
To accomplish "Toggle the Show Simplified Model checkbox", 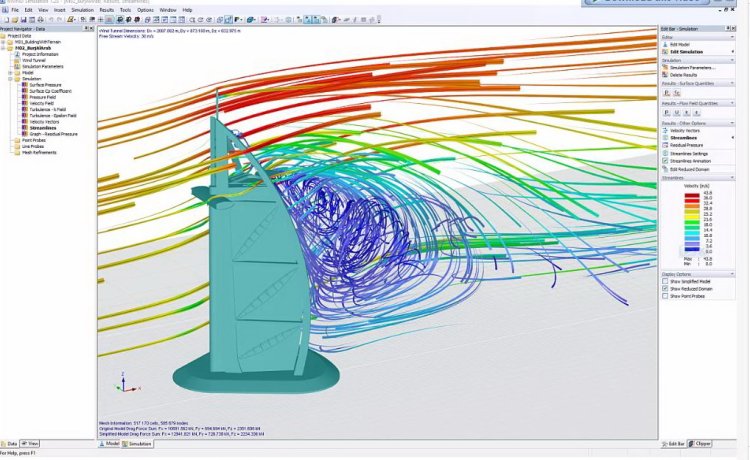I will tap(664, 281).
